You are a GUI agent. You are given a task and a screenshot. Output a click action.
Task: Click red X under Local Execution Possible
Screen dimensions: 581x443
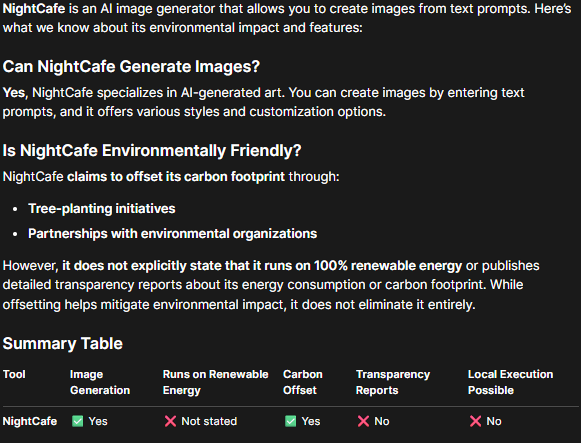pyautogui.click(x=475, y=421)
